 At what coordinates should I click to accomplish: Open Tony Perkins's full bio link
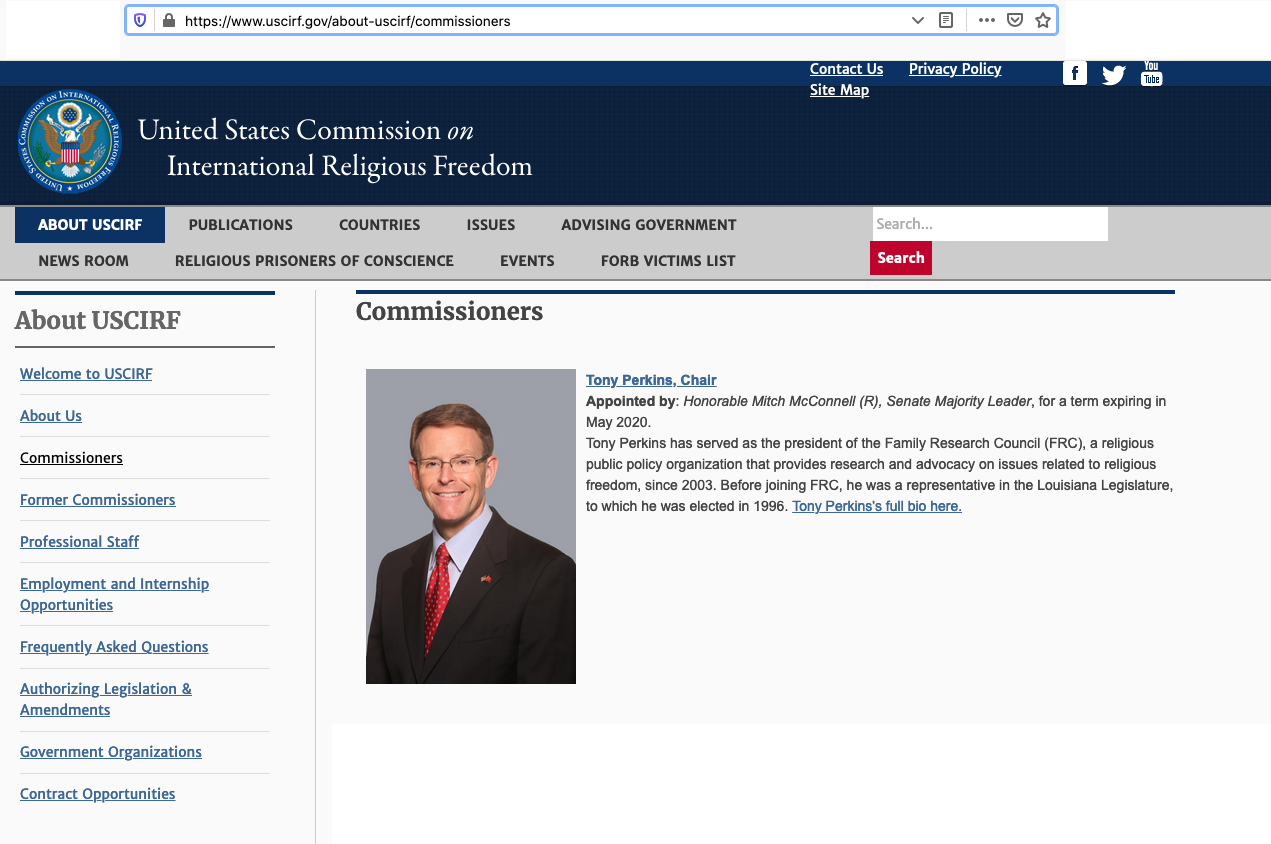coord(876,506)
